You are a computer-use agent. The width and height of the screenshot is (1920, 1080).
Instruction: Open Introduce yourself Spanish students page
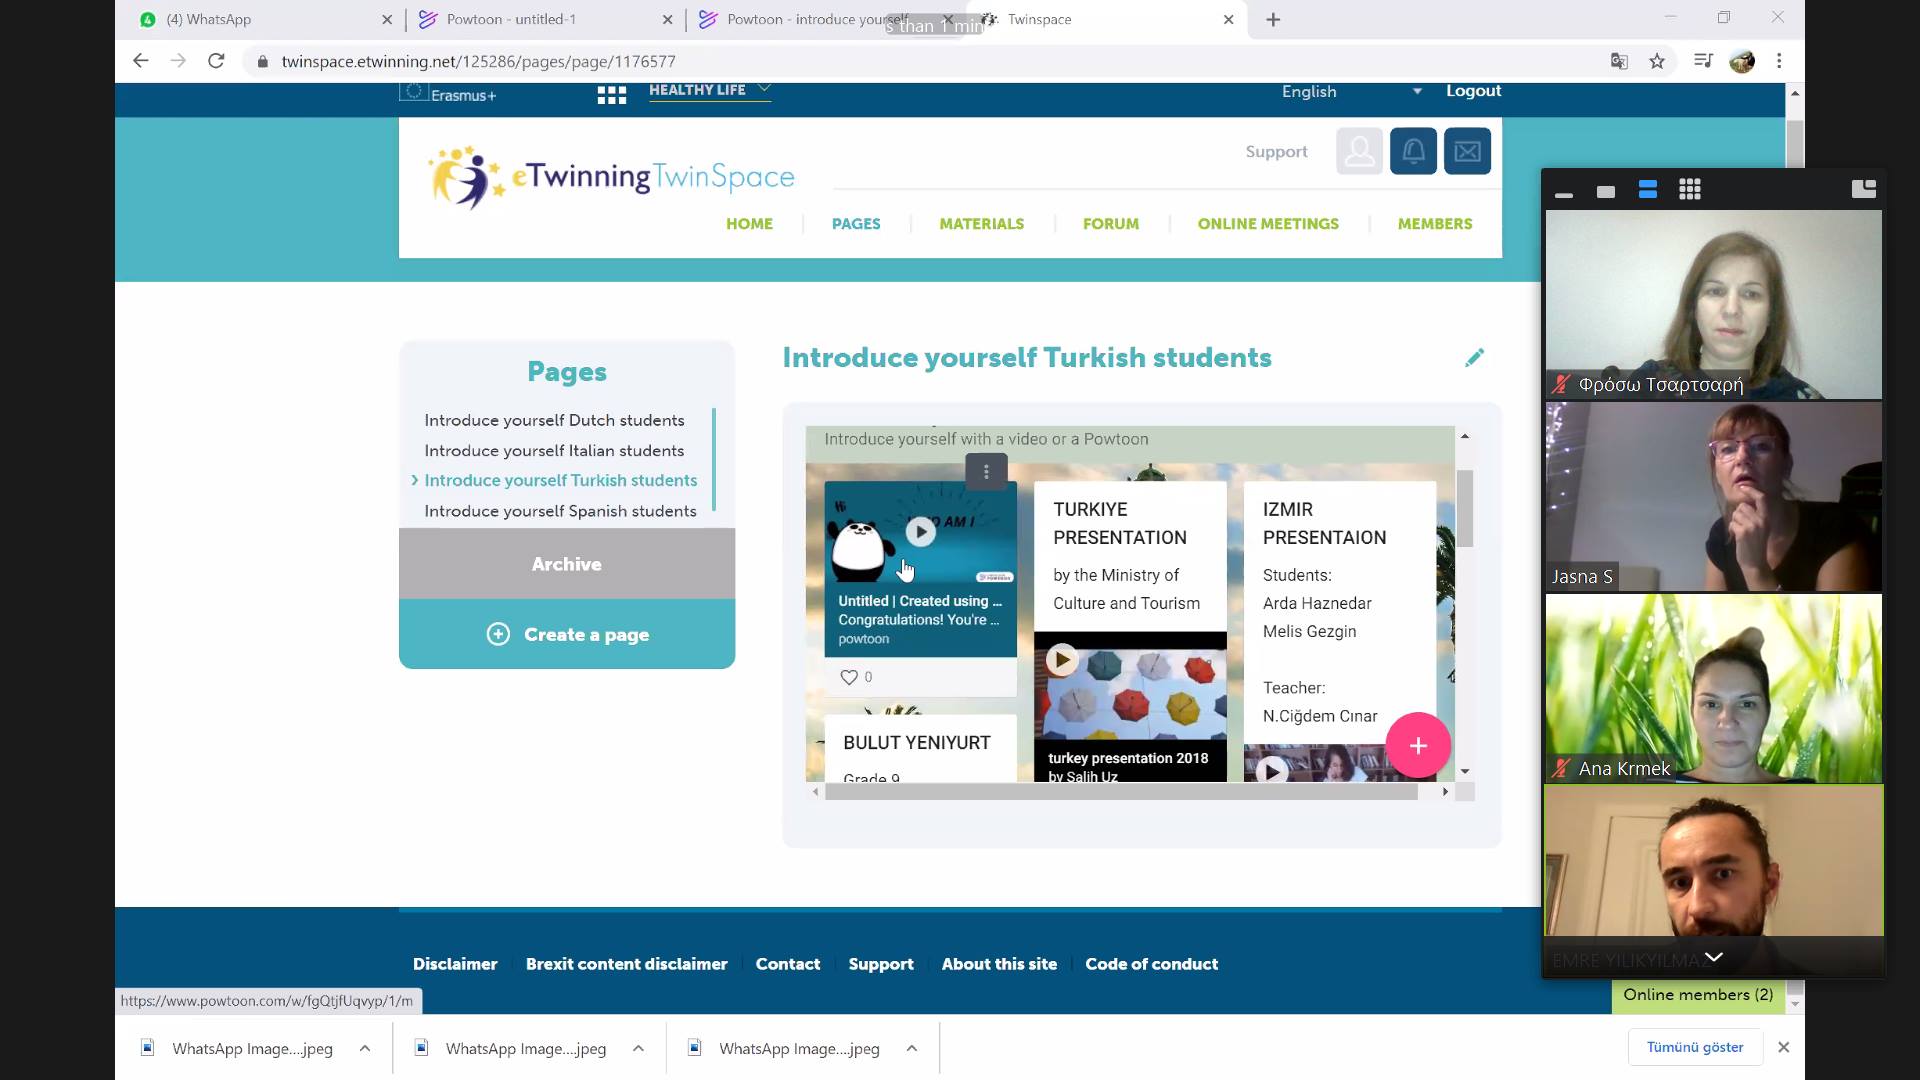(x=560, y=511)
